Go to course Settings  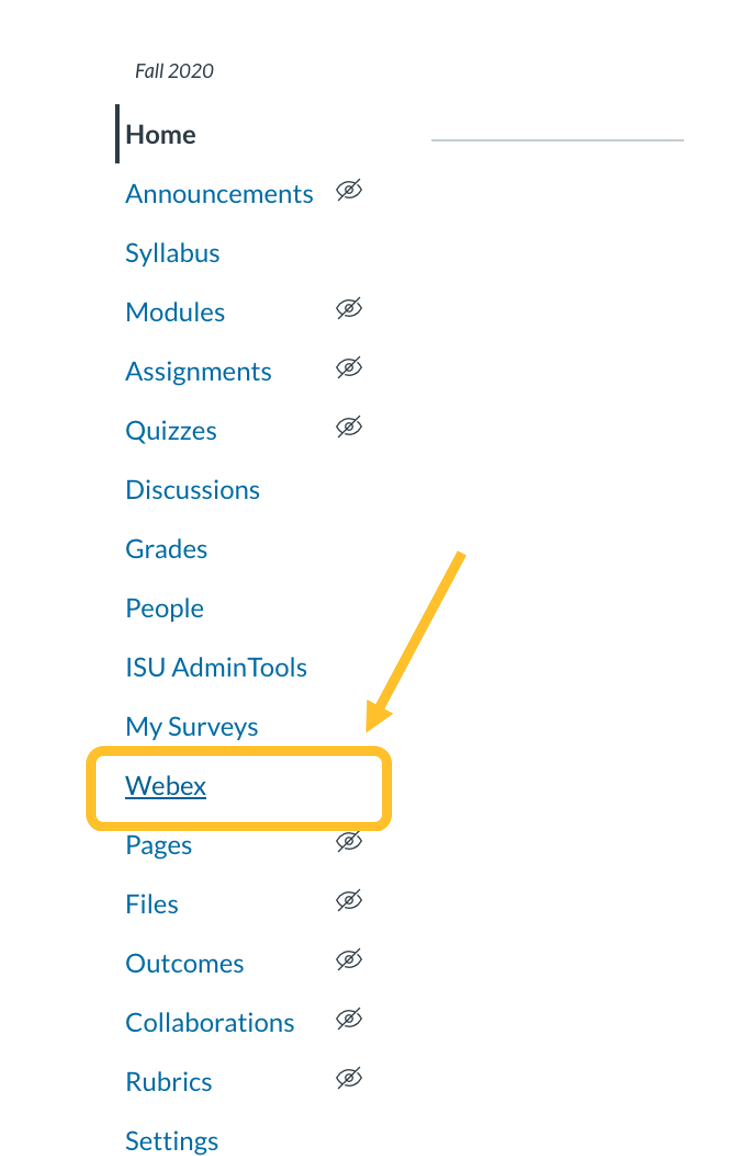click(x=172, y=1141)
